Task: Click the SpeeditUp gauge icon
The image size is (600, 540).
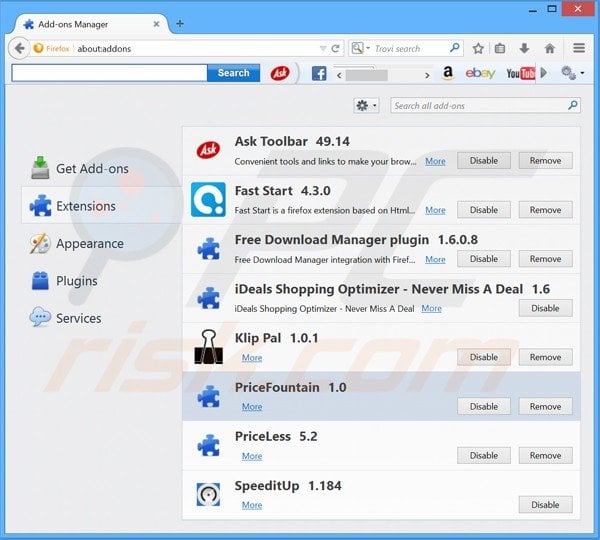Action: 208,494
